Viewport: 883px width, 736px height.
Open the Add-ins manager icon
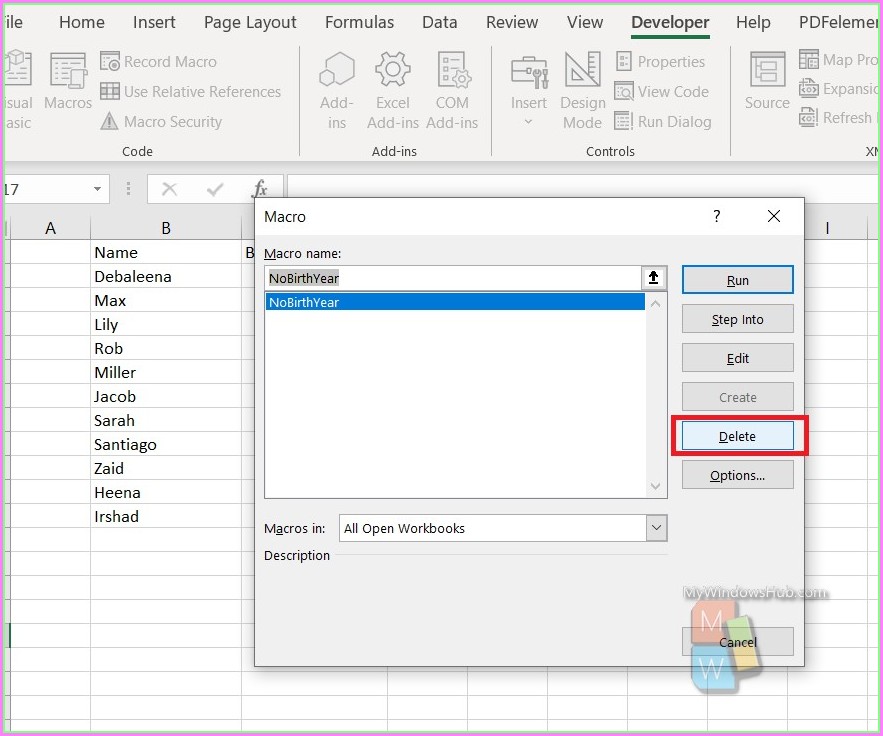(337, 70)
